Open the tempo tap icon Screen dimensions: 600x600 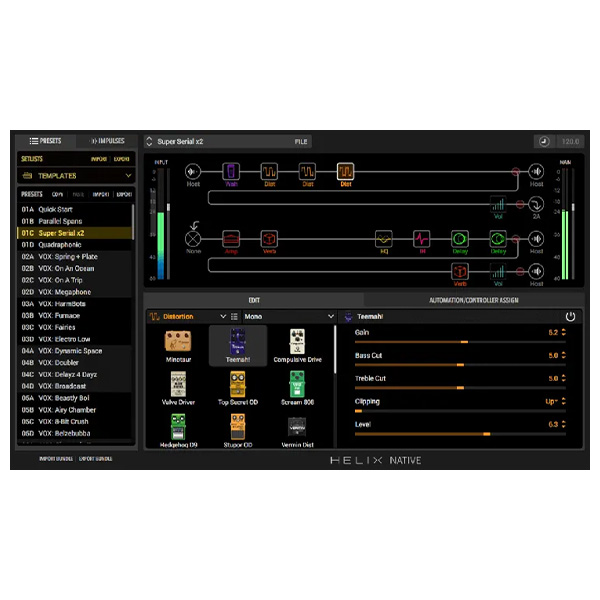coord(545,142)
